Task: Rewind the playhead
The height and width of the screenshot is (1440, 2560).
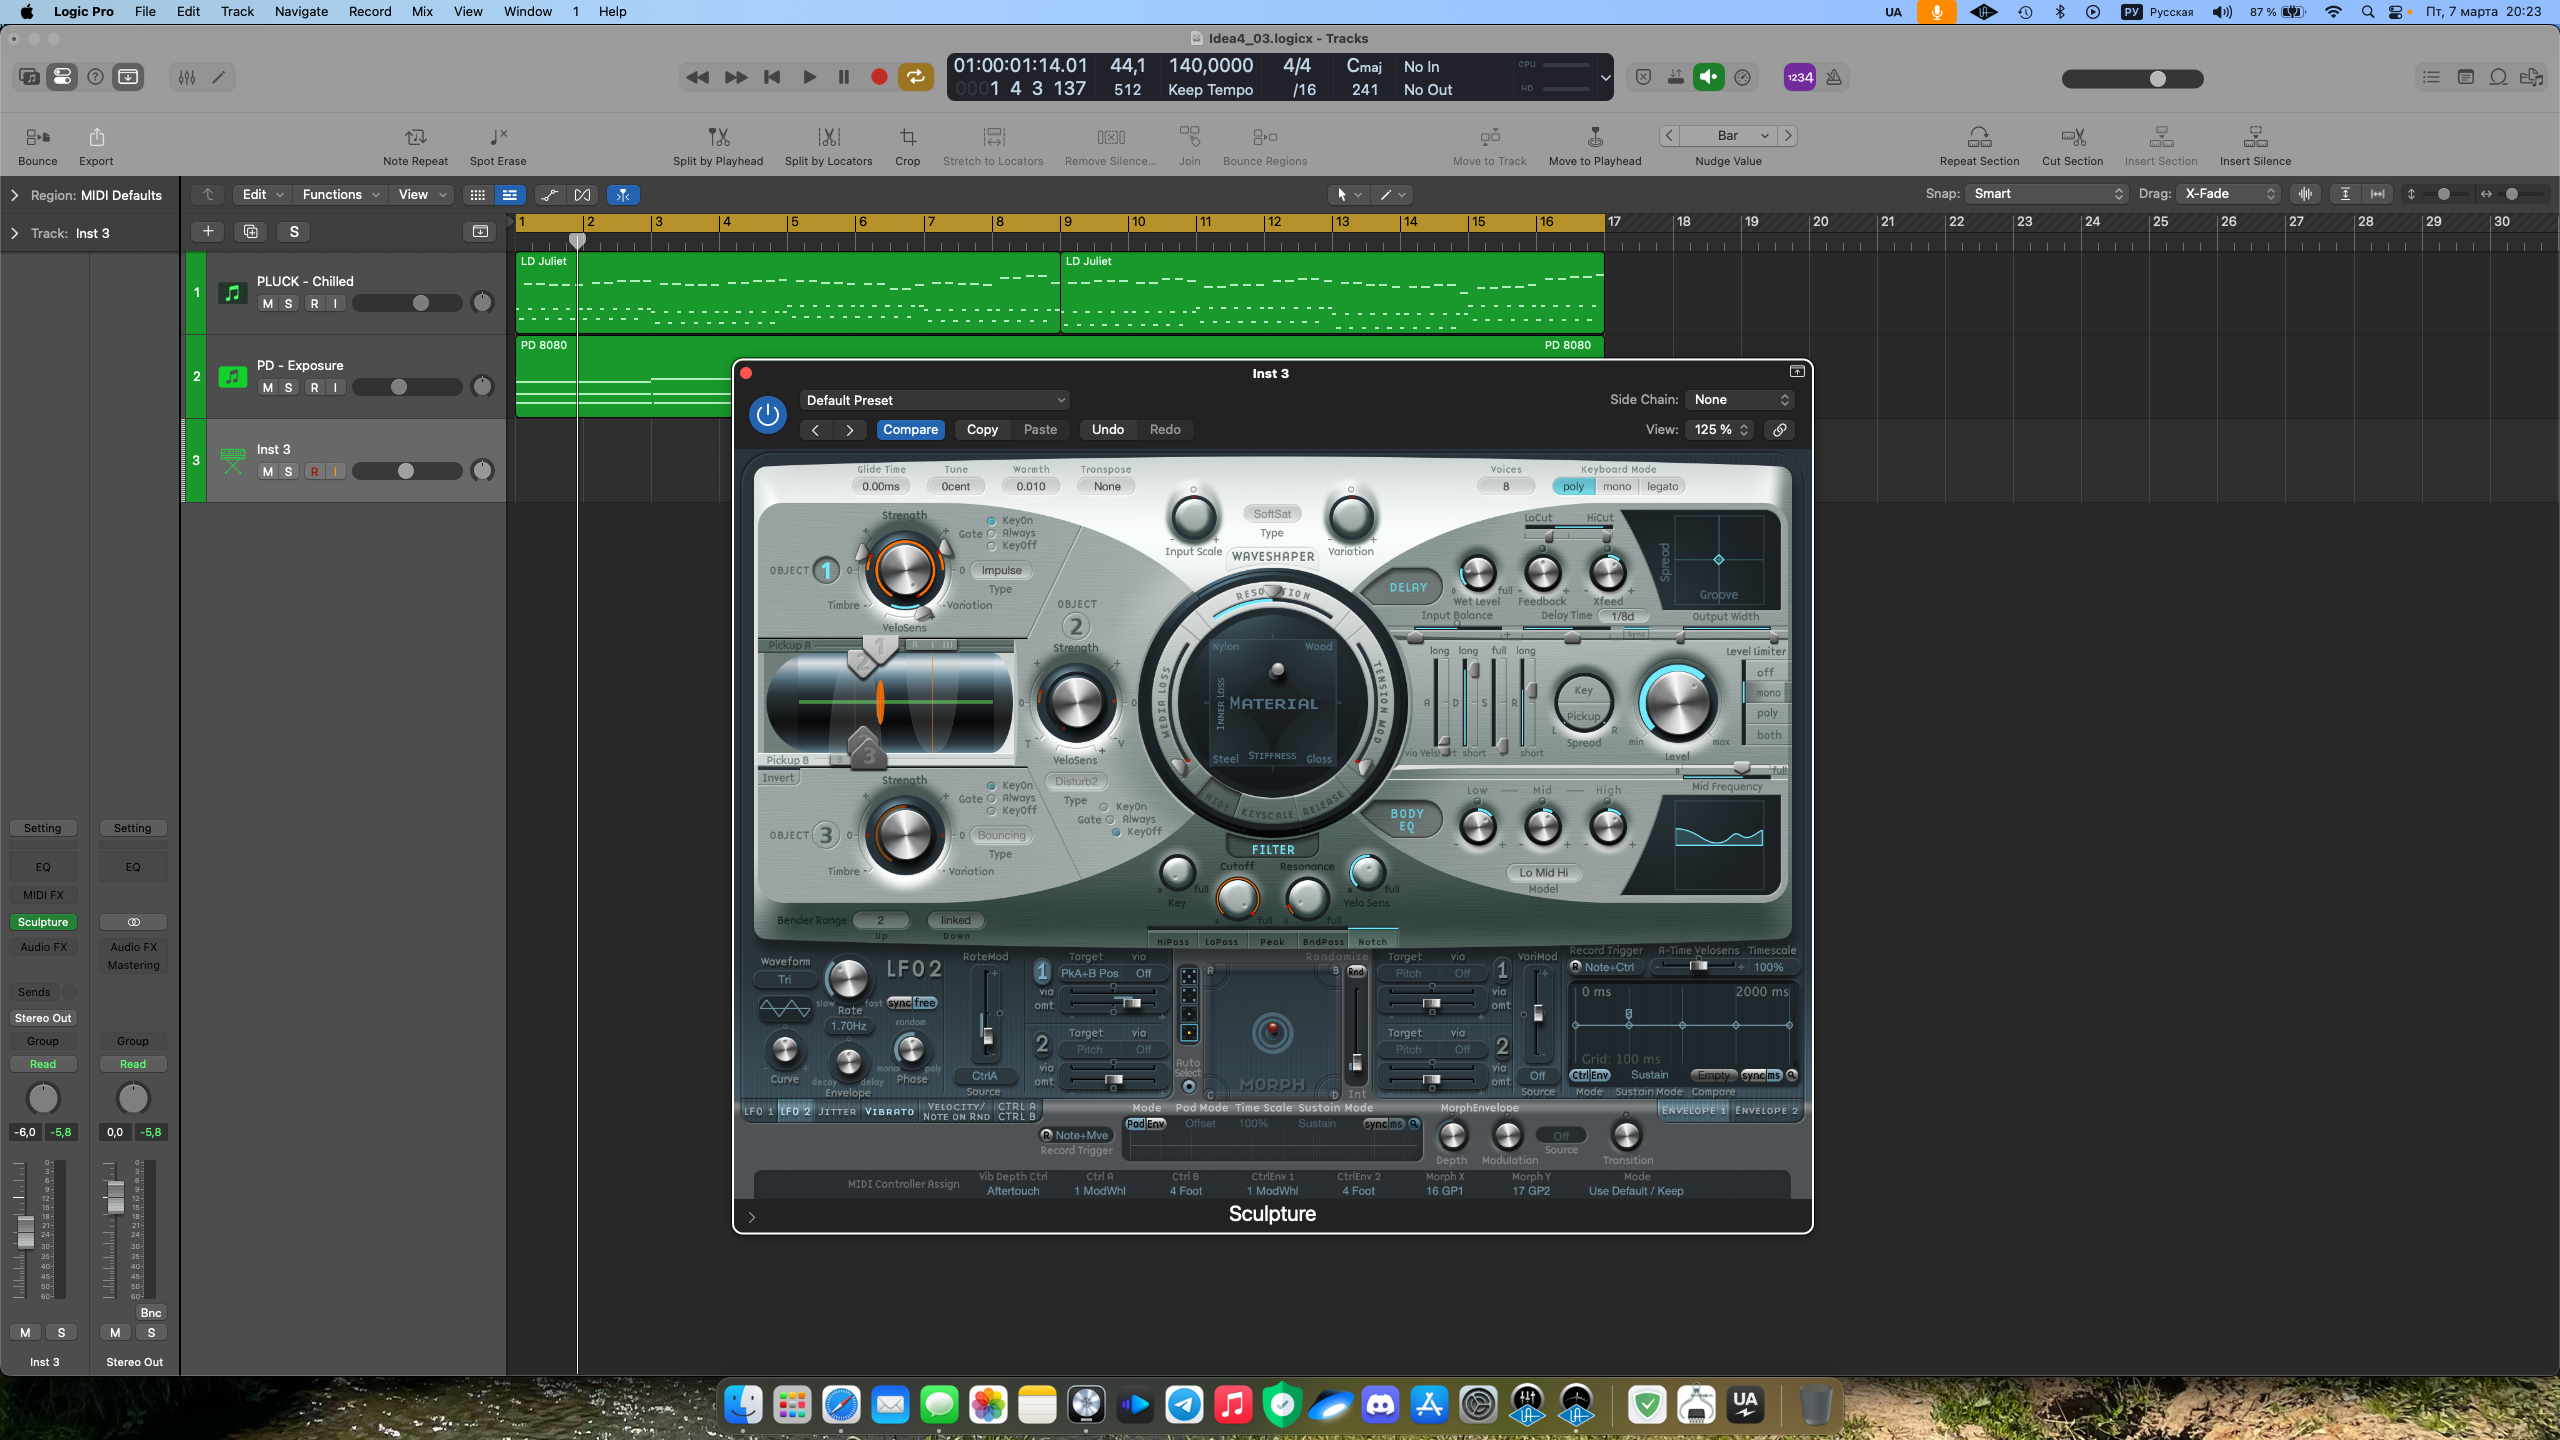Action: point(698,77)
